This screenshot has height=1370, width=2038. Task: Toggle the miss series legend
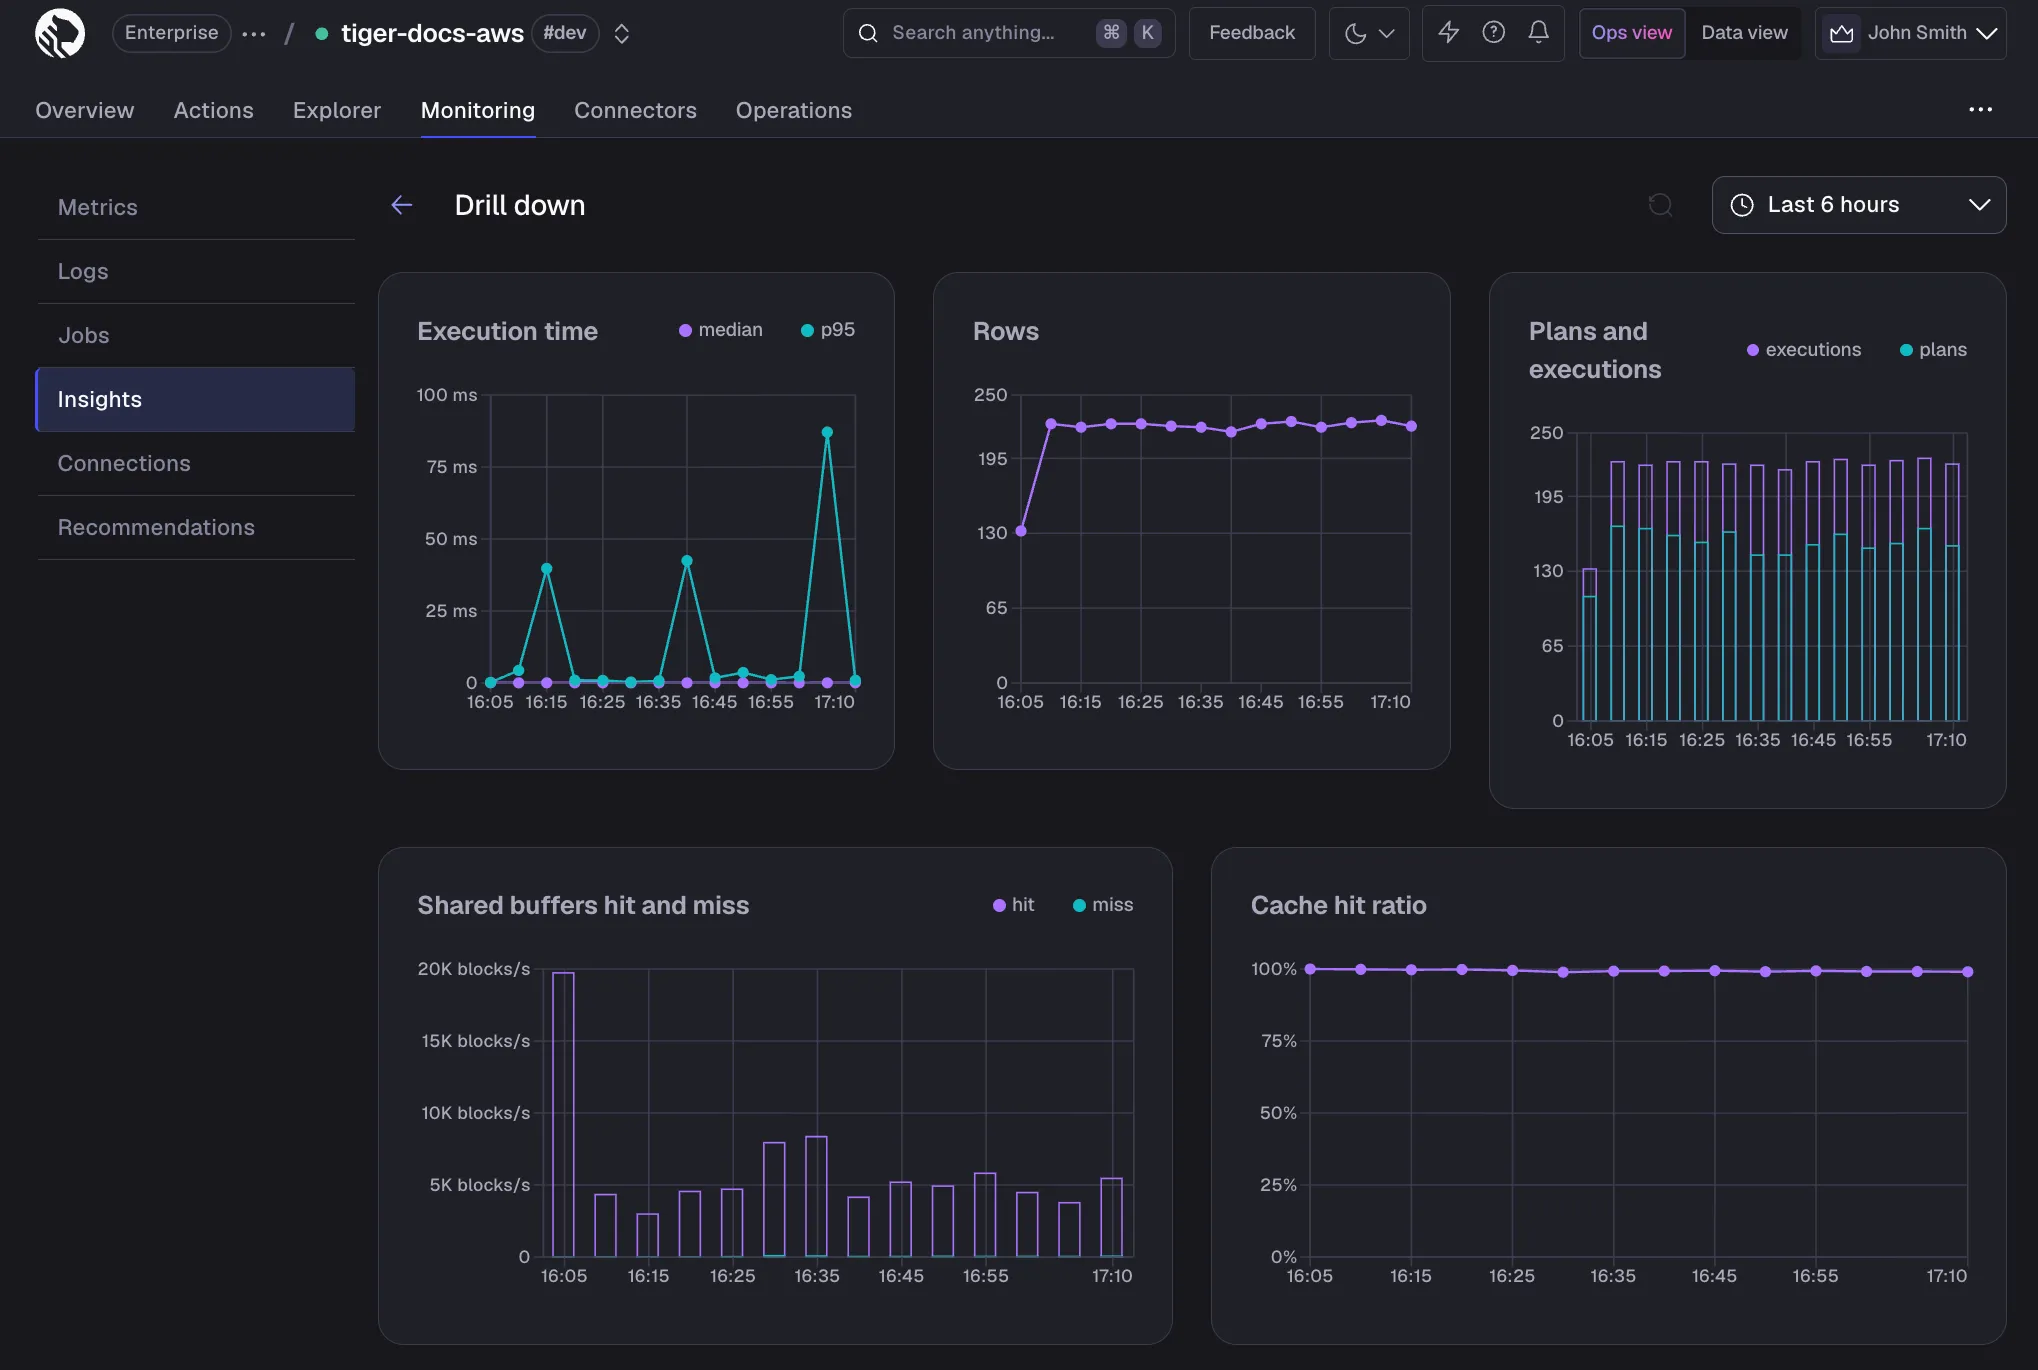tap(1103, 905)
